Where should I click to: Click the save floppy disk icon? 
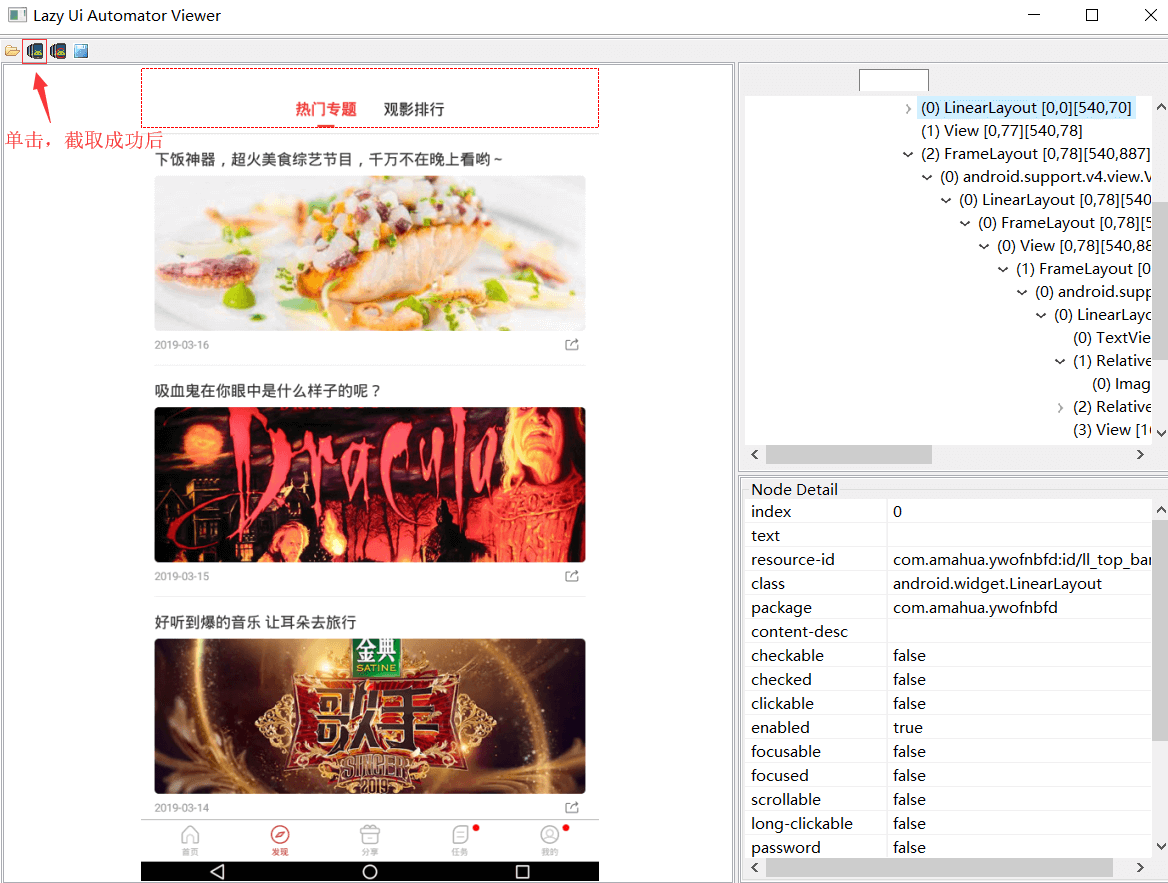point(81,51)
